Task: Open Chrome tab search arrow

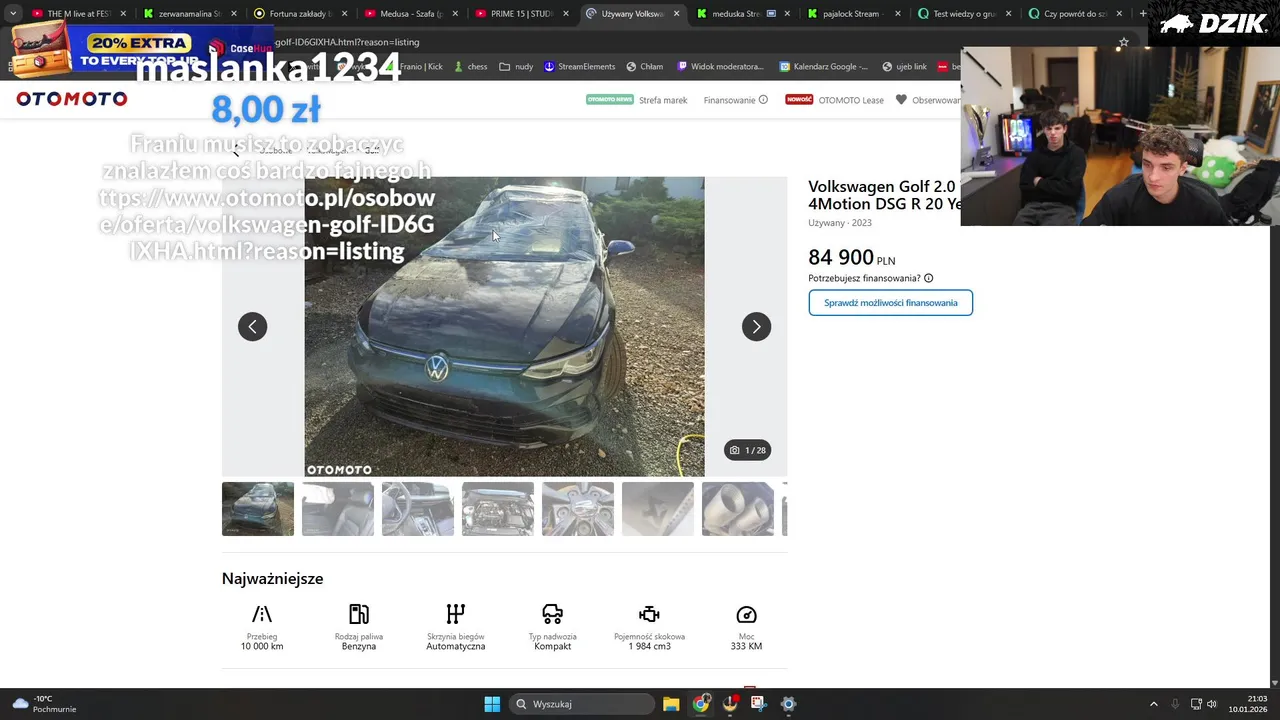Action: click(x=13, y=14)
